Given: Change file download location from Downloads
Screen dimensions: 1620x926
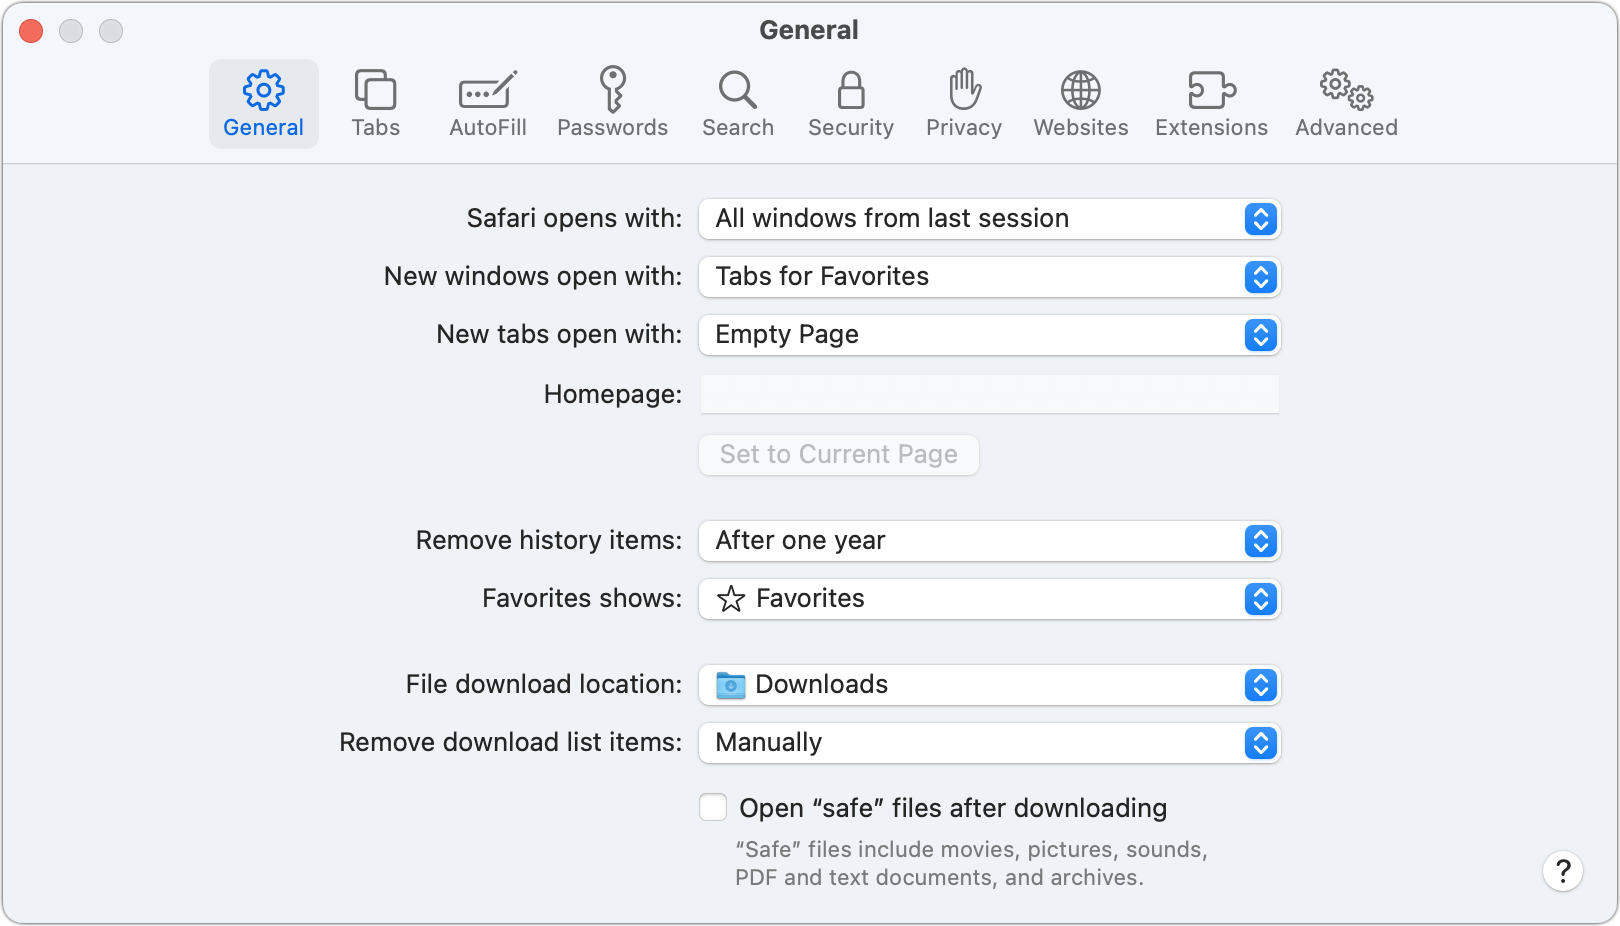Looking at the screenshot, I should pyautogui.click(x=989, y=685).
